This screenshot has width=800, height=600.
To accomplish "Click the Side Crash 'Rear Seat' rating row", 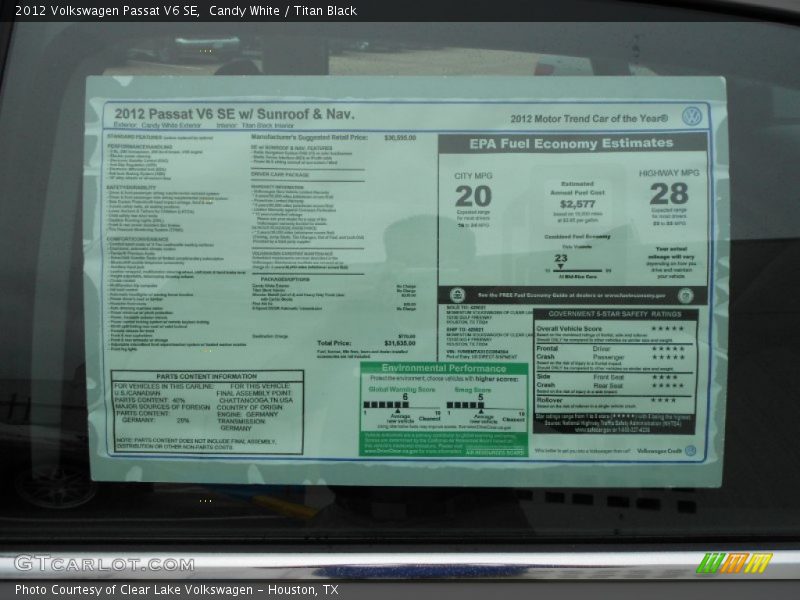I will click(638, 385).
